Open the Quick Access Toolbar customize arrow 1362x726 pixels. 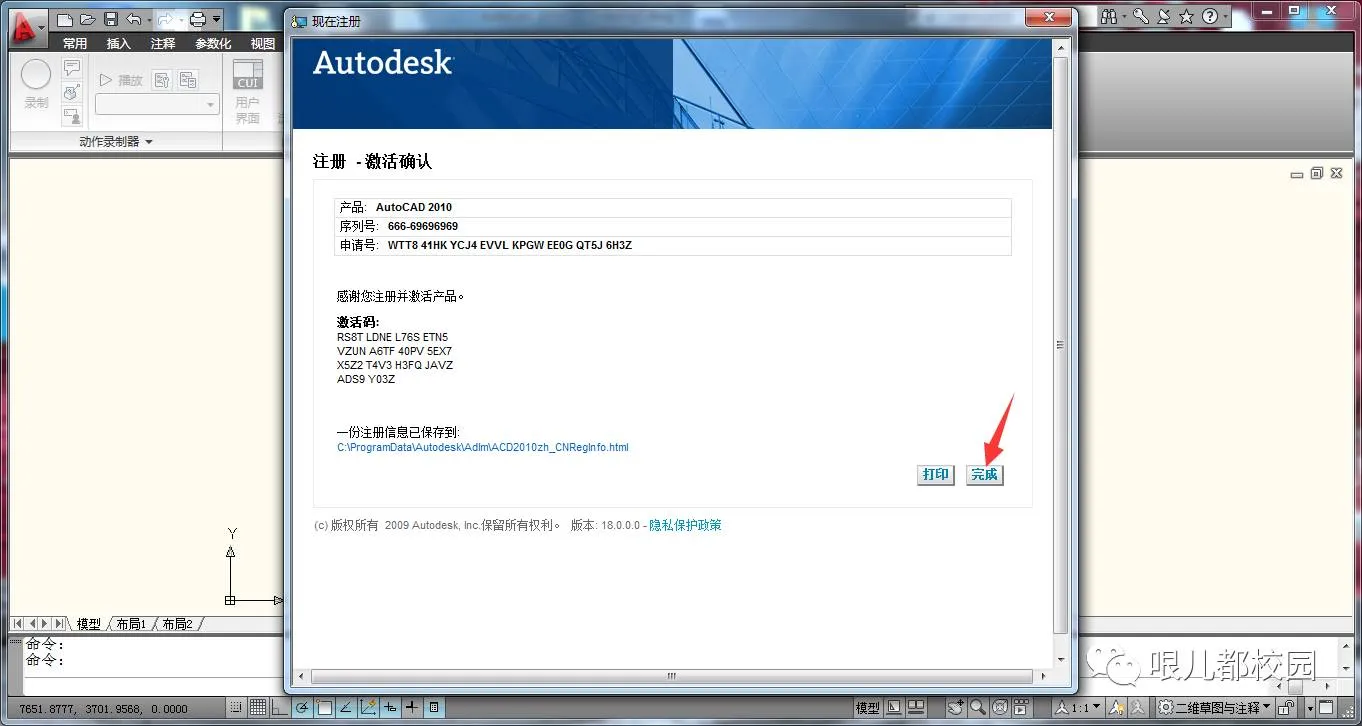click(x=216, y=19)
